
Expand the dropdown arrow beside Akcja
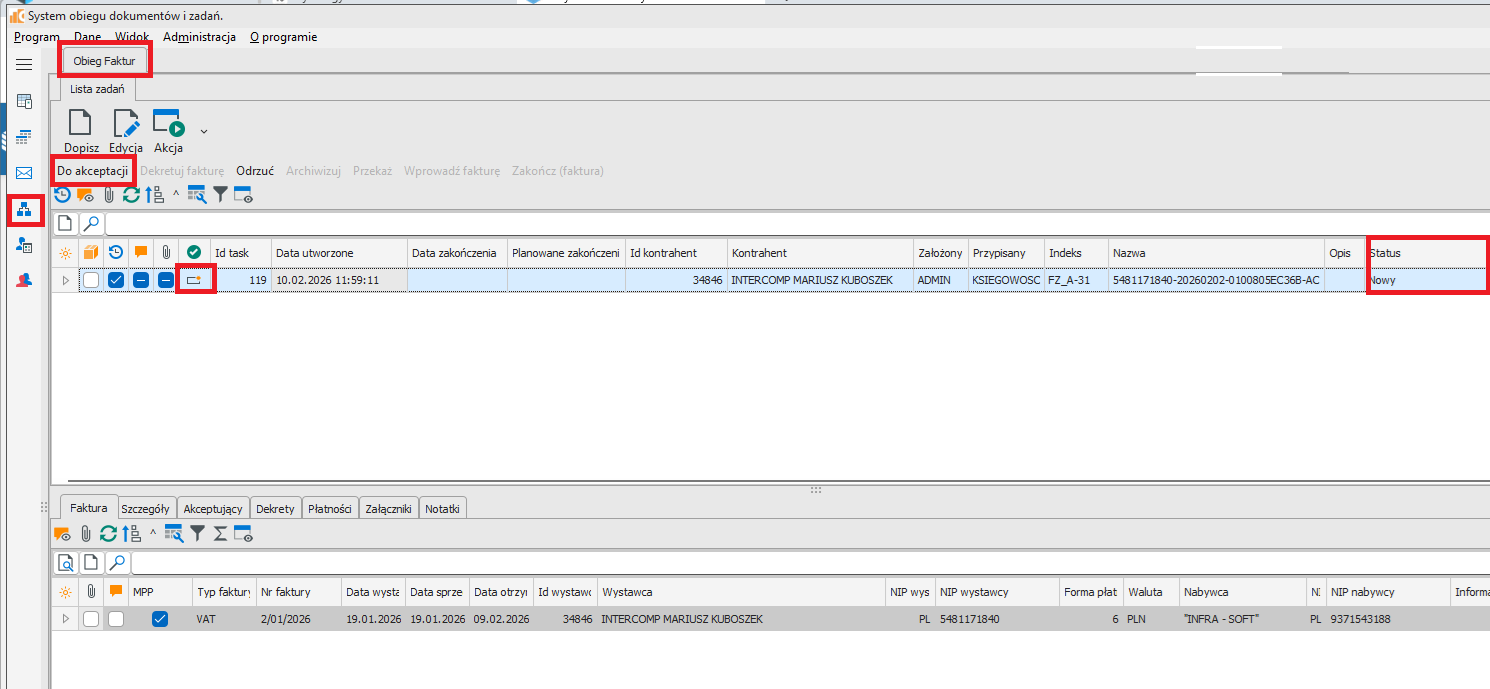[x=204, y=131]
